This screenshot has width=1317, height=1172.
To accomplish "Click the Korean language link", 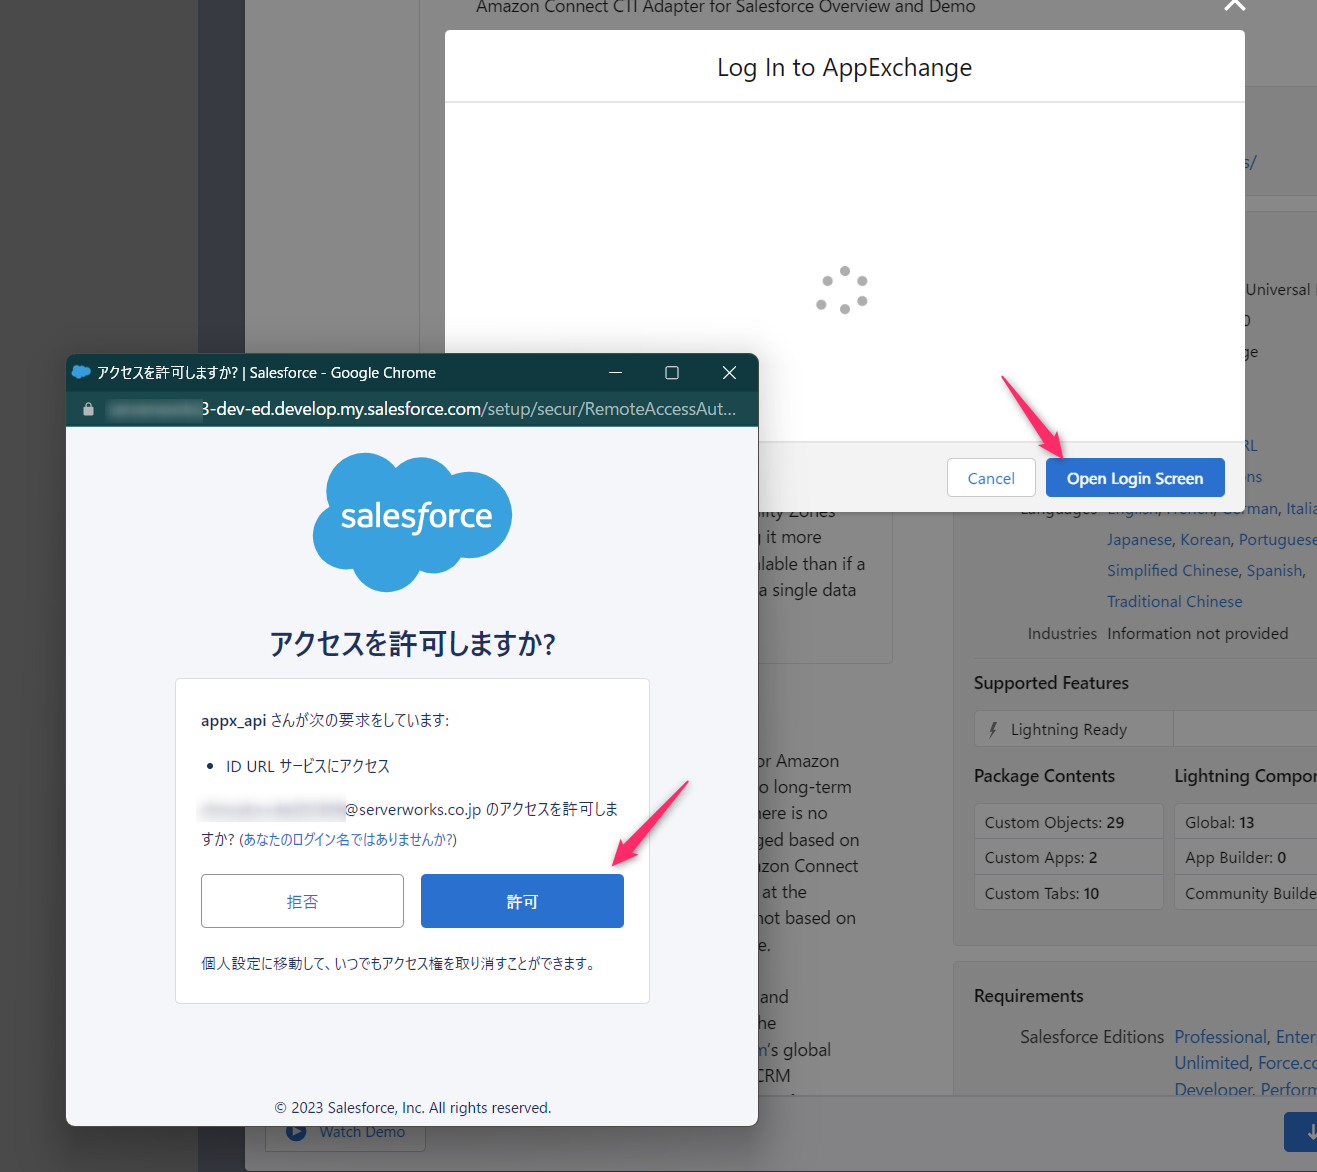I will click(x=1205, y=539).
